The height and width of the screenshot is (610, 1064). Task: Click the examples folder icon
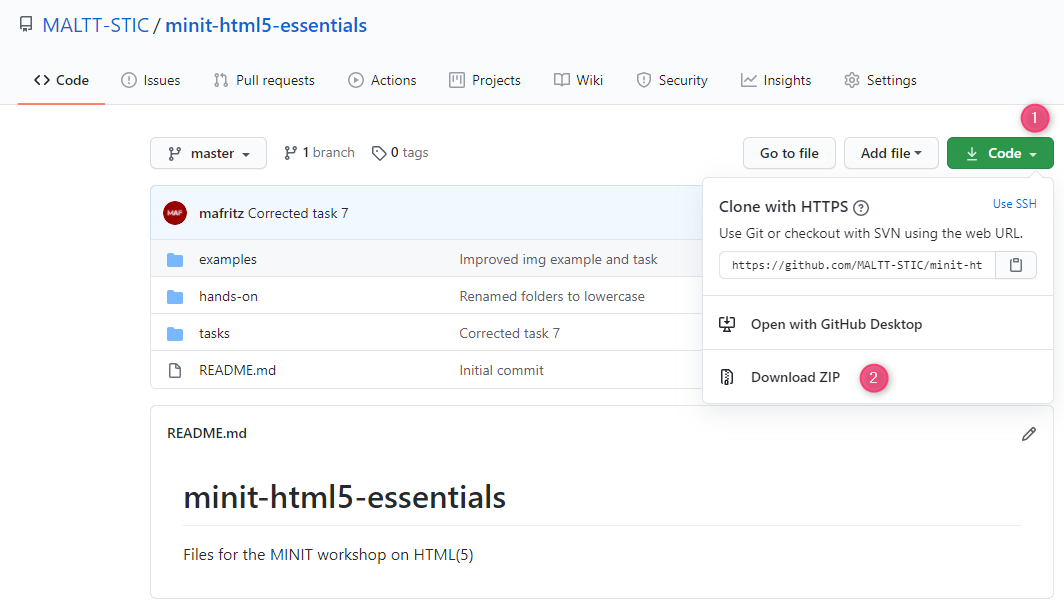175,260
